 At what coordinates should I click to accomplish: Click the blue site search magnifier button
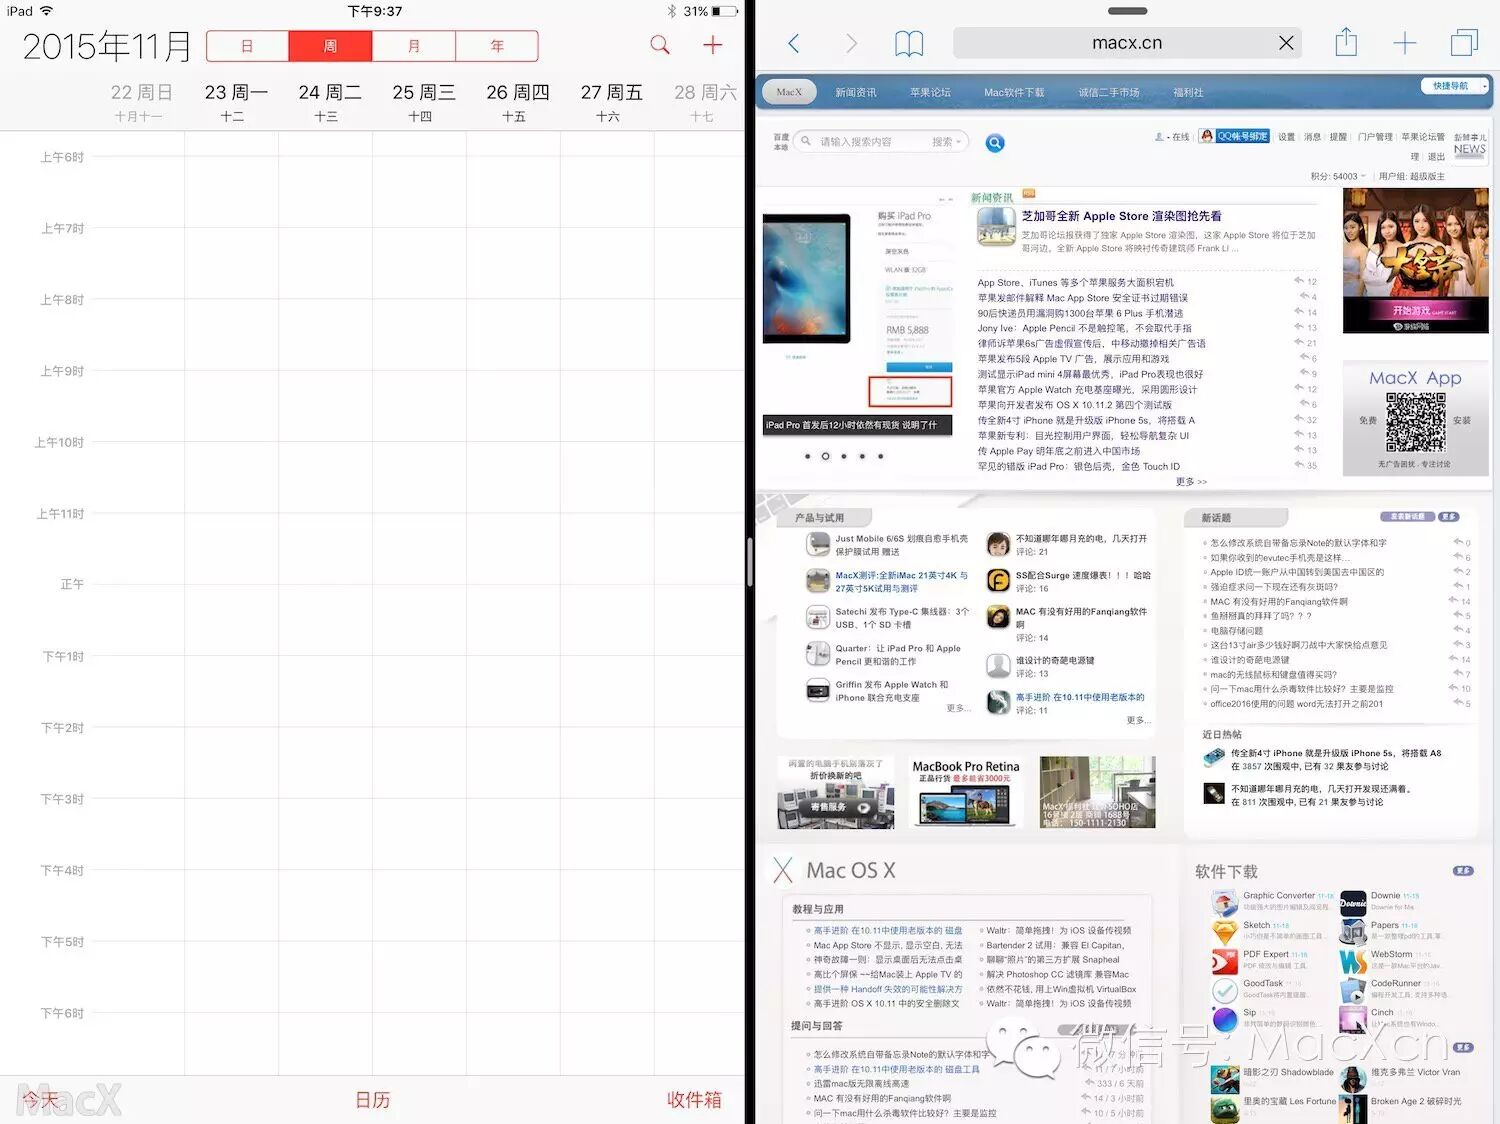(995, 143)
